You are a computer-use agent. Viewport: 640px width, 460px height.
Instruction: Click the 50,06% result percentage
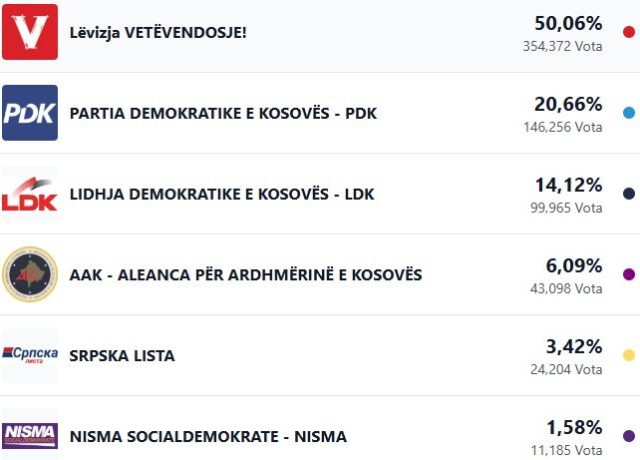point(568,23)
